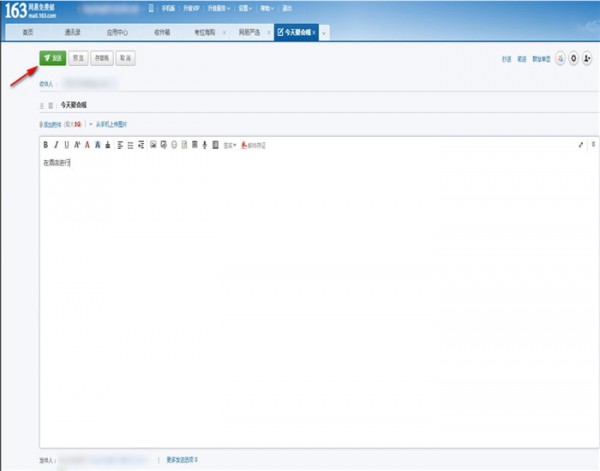This screenshot has height=471, width=600.
Task: Close the 考拉海购 tab
Action: pos(224,33)
